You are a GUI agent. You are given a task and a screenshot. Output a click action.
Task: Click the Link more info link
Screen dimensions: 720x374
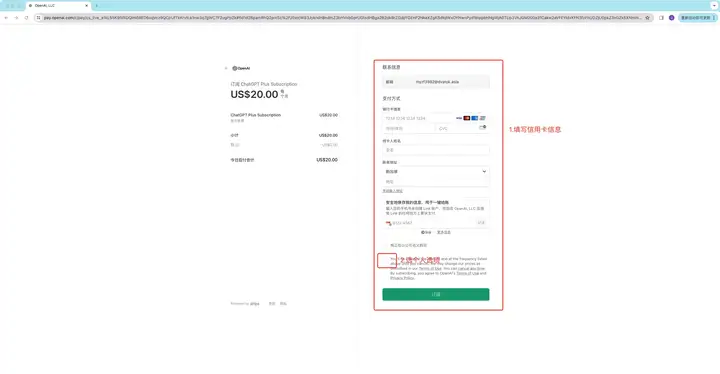point(444,232)
